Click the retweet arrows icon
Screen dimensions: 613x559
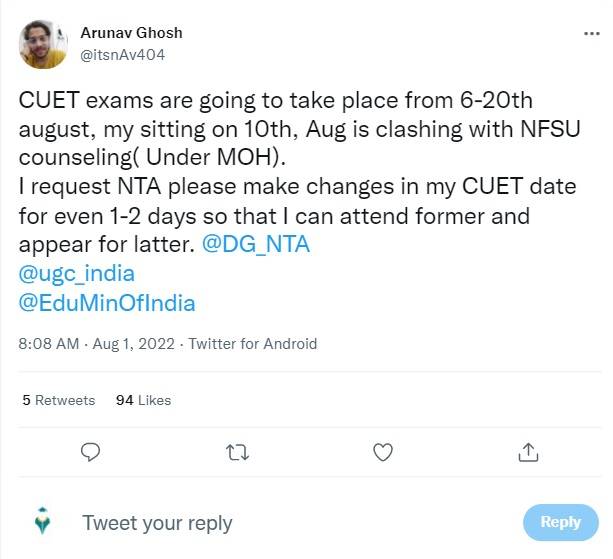click(x=237, y=453)
